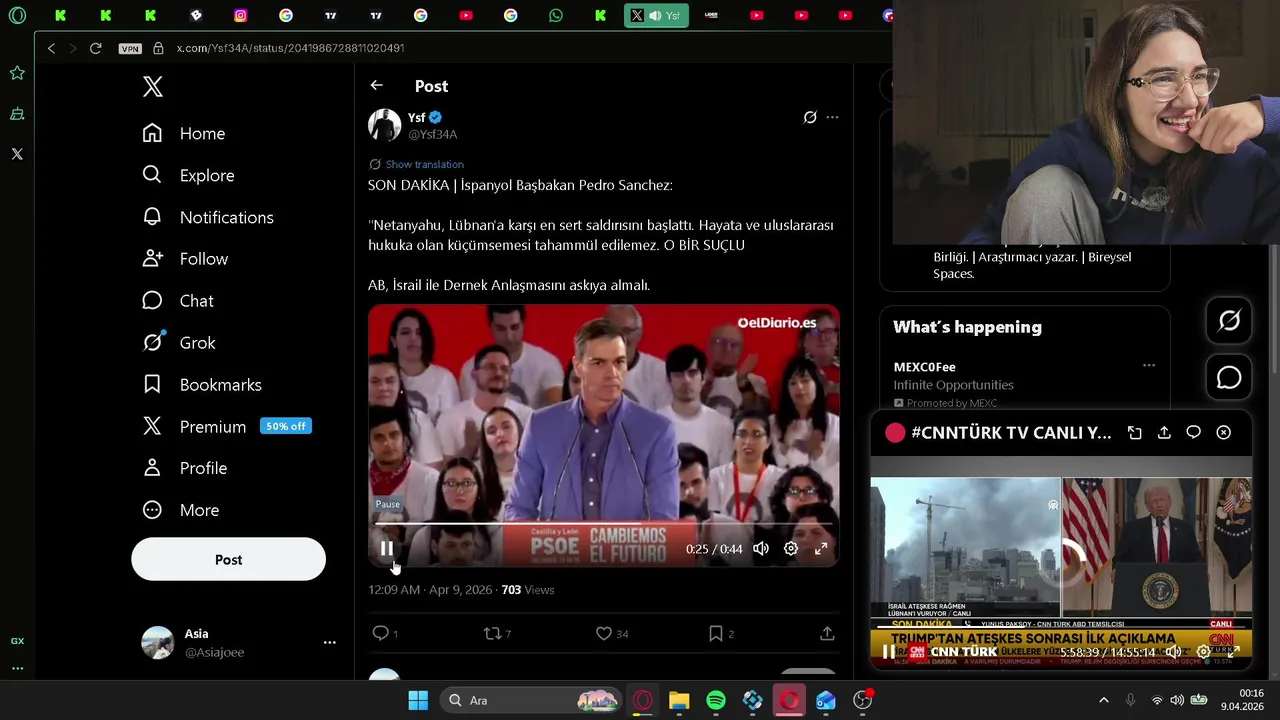Mute the tweet video volume
The height and width of the screenshot is (720, 1280).
click(761, 548)
